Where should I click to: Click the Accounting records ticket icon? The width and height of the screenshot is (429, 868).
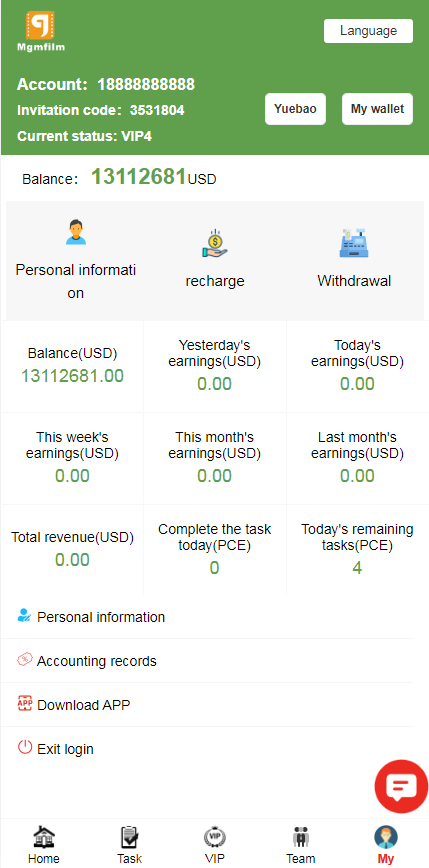click(25, 659)
